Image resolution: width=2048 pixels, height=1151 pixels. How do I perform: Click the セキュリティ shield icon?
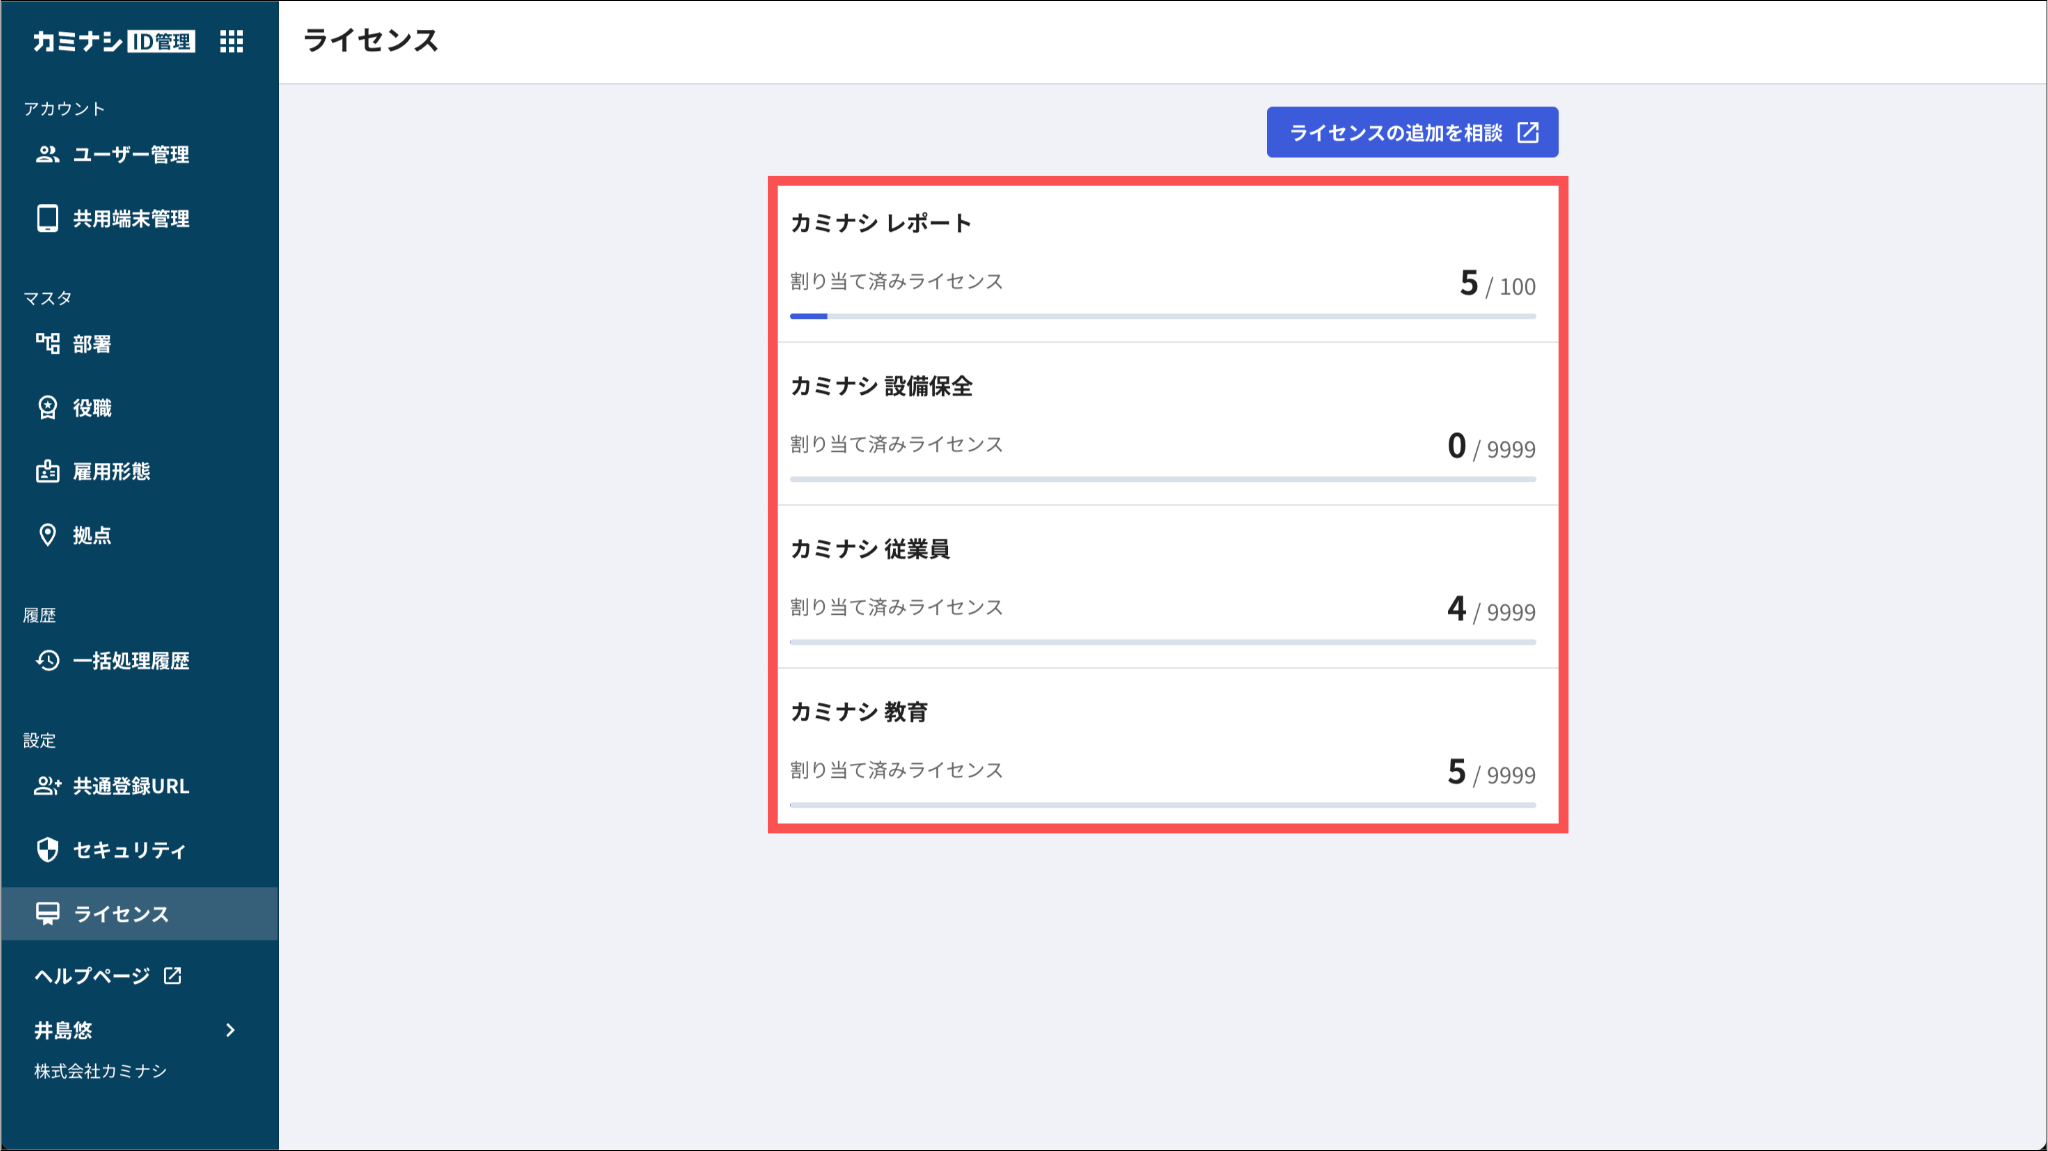(x=47, y=850)
